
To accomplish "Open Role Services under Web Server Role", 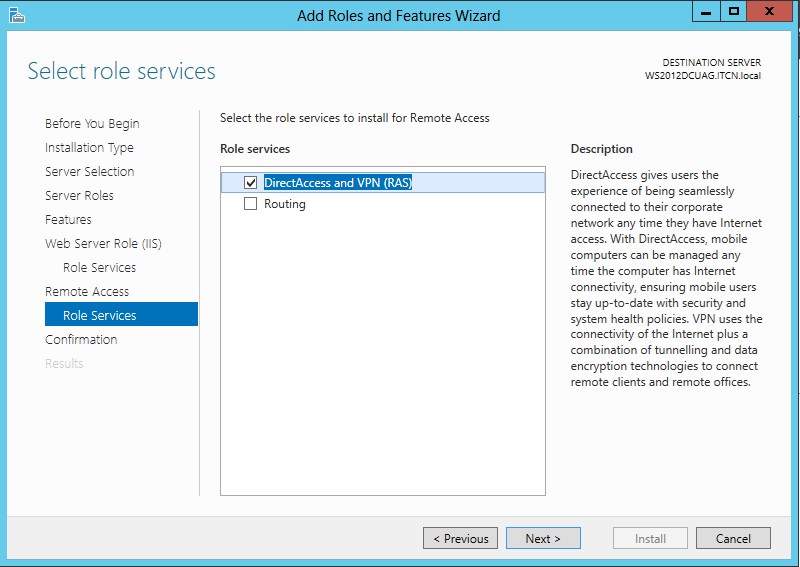I will (x=99, y=268).
